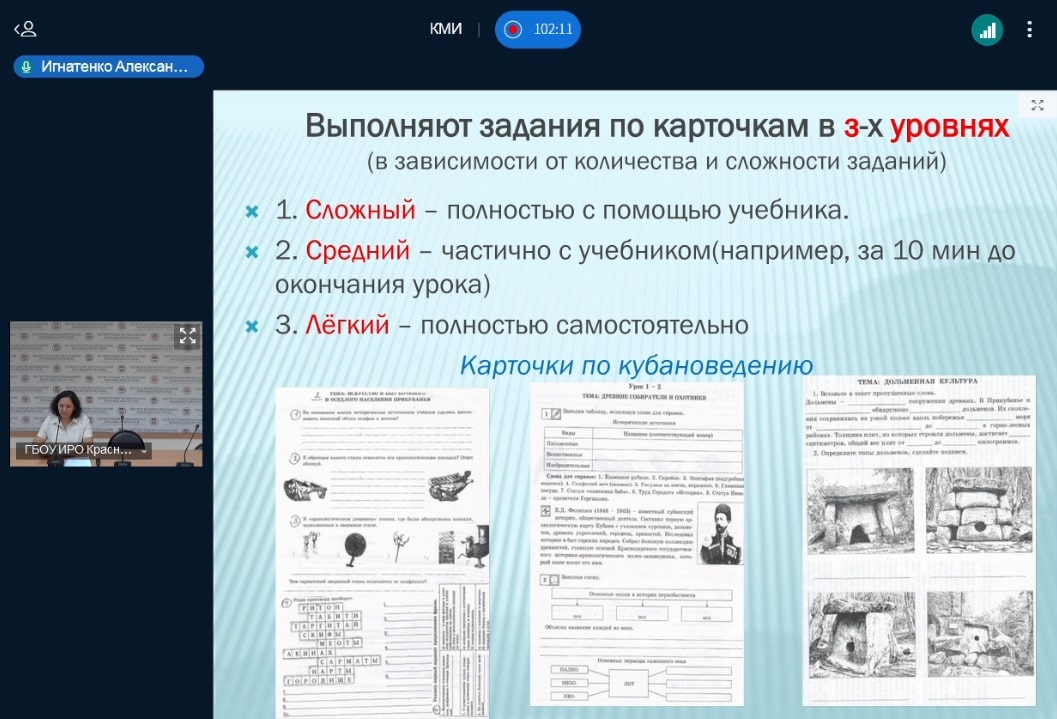
Task: Click the red word Средний on slide
Action: 358,250
